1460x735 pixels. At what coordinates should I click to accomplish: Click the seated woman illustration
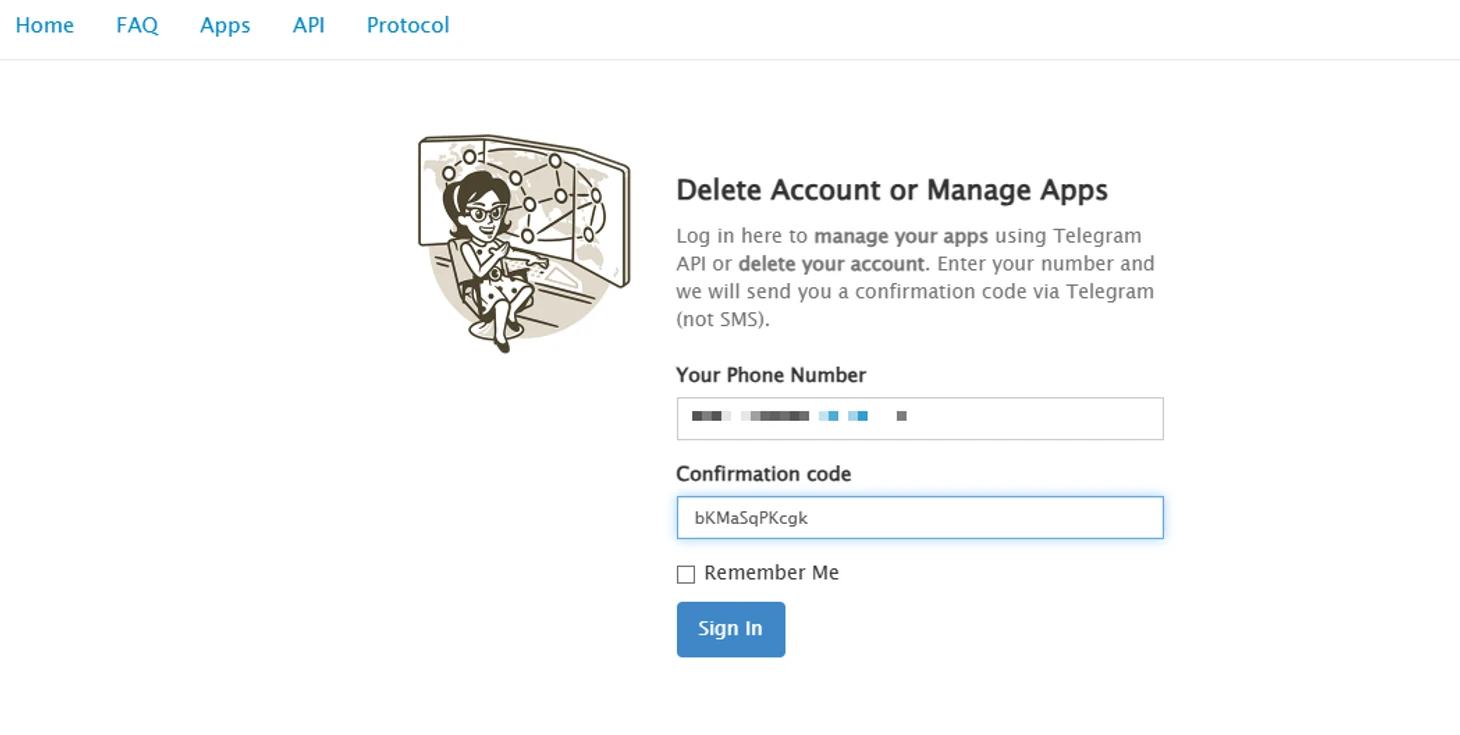click(x=490, y=260)
